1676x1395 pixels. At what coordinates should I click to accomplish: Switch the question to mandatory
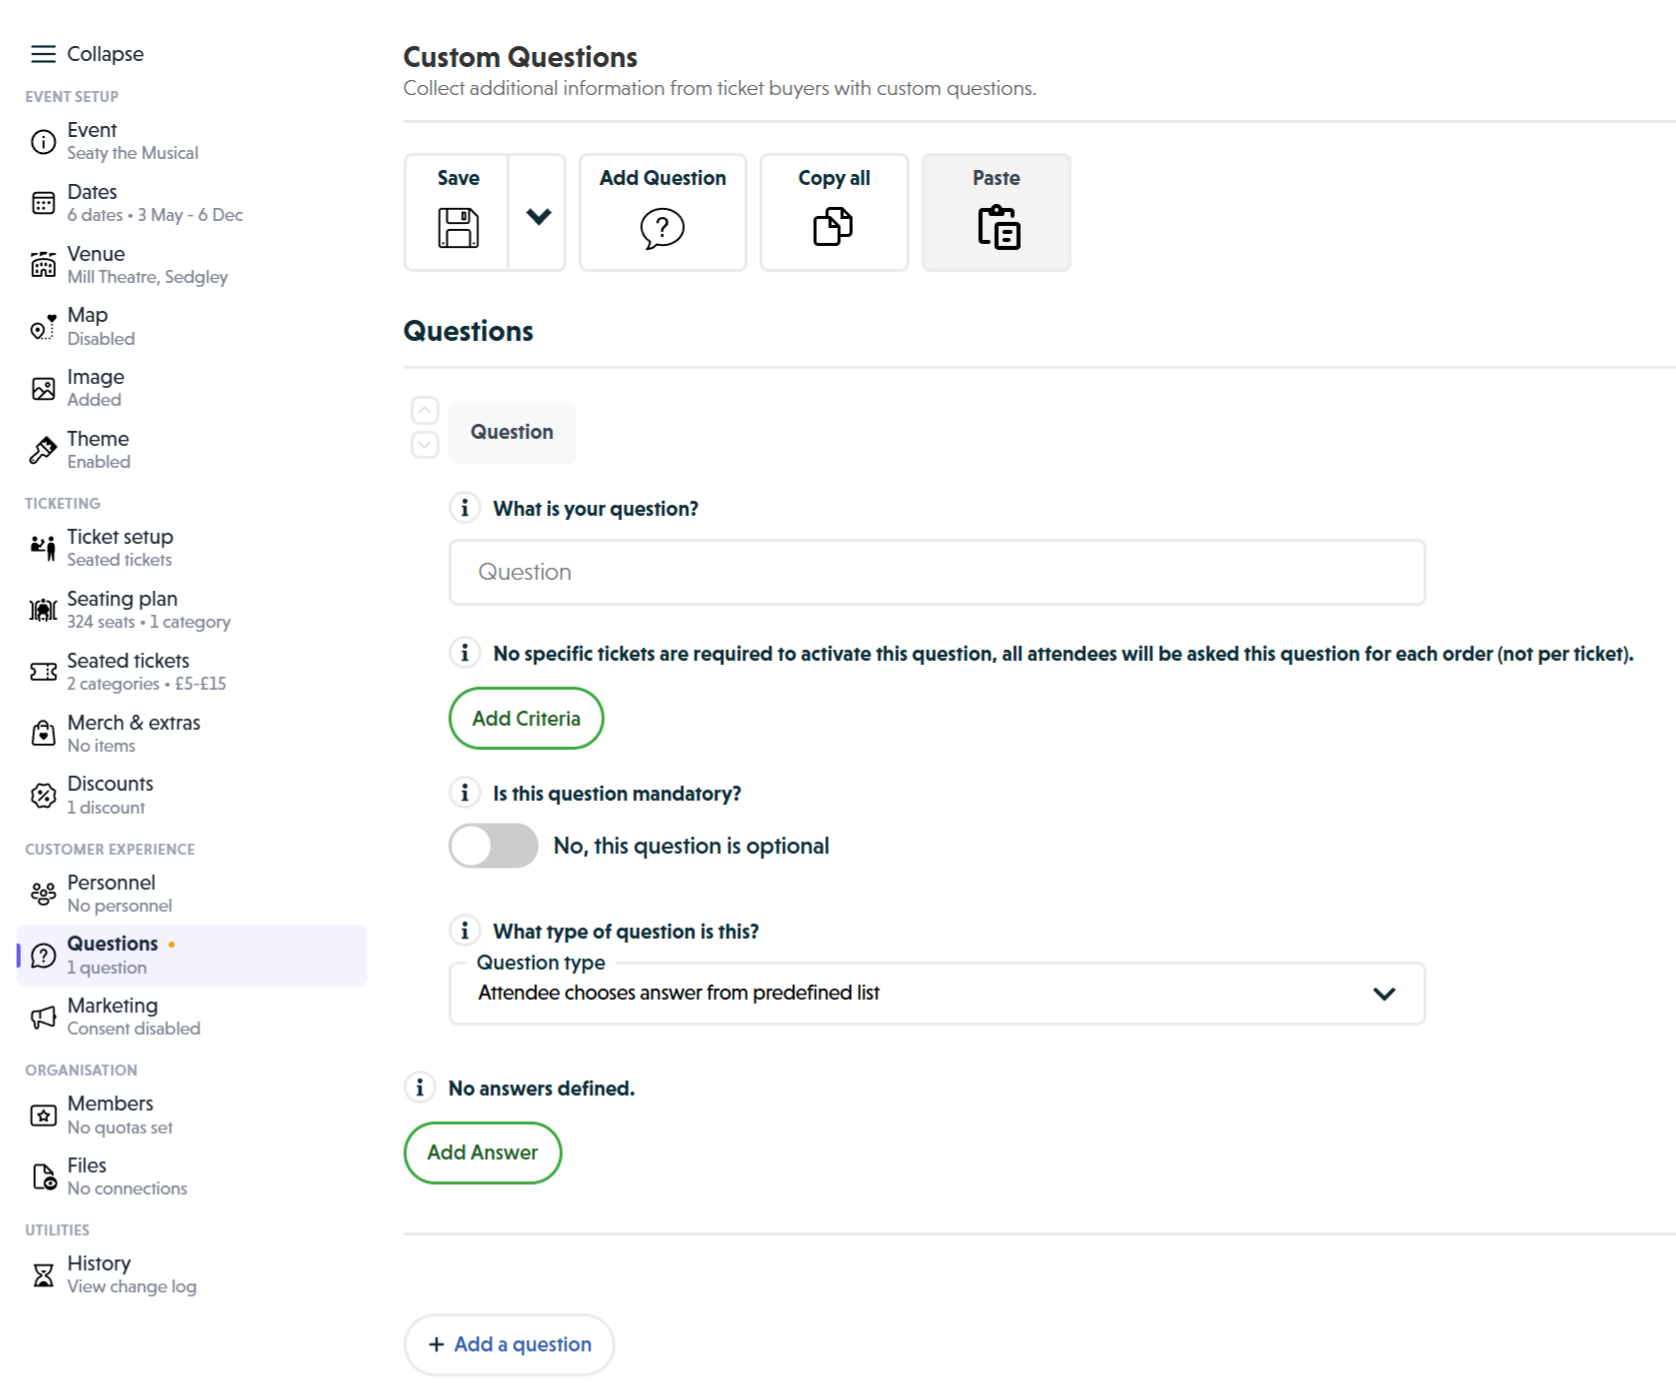[494, 845]
